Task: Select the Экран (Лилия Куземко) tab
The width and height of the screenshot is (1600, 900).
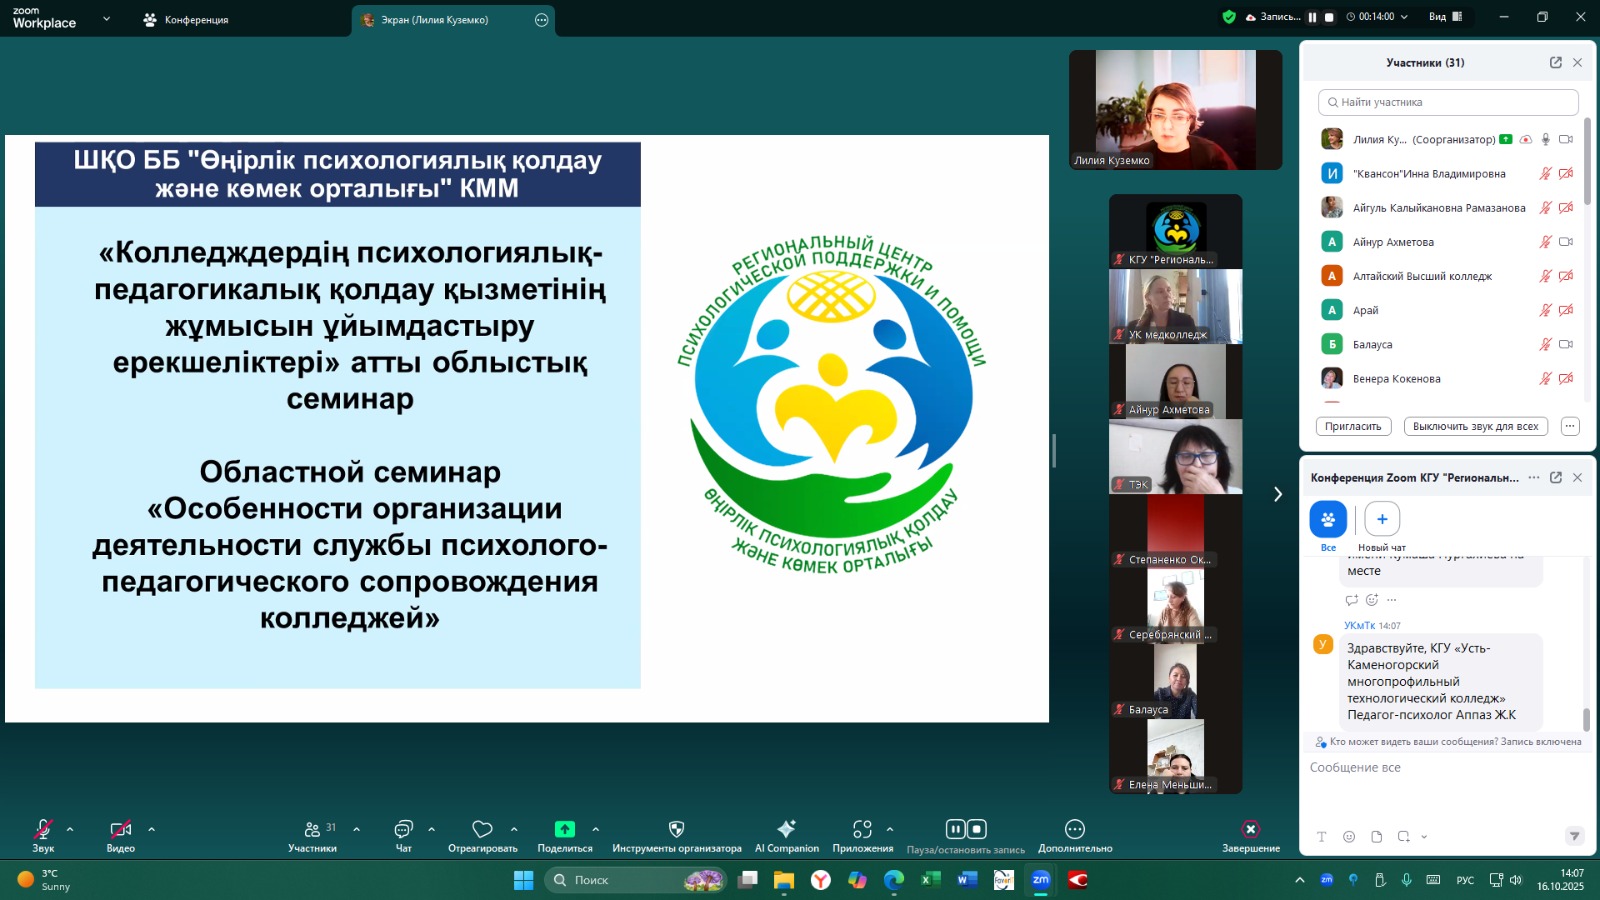Action: pos(435,20)
